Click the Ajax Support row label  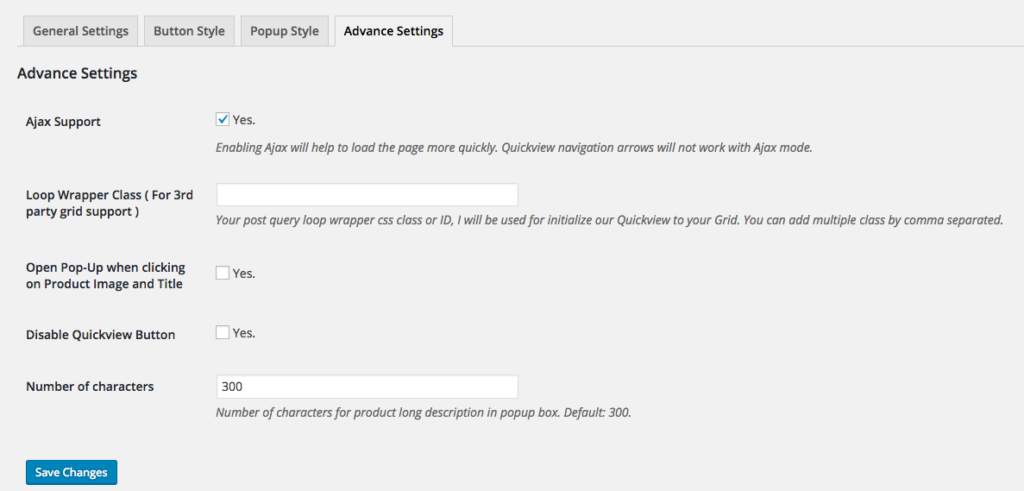point(63,122)
